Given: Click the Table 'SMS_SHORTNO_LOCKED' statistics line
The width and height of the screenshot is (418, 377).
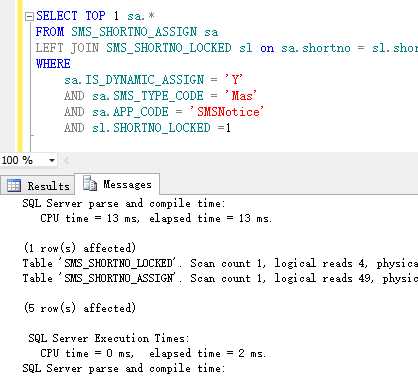Looking at the screenshot, I should click(x=220, y=263).
